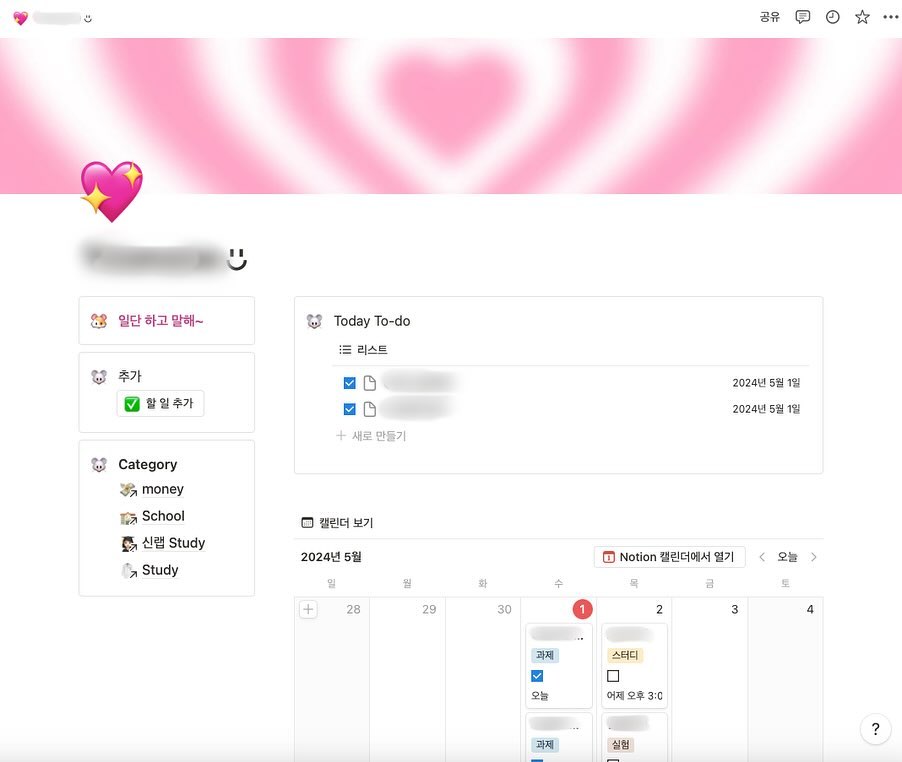The height and width of the screenshot is (762, 902).
Task: Click the mouse emoji beside 추가
Action: coord(99,377)
